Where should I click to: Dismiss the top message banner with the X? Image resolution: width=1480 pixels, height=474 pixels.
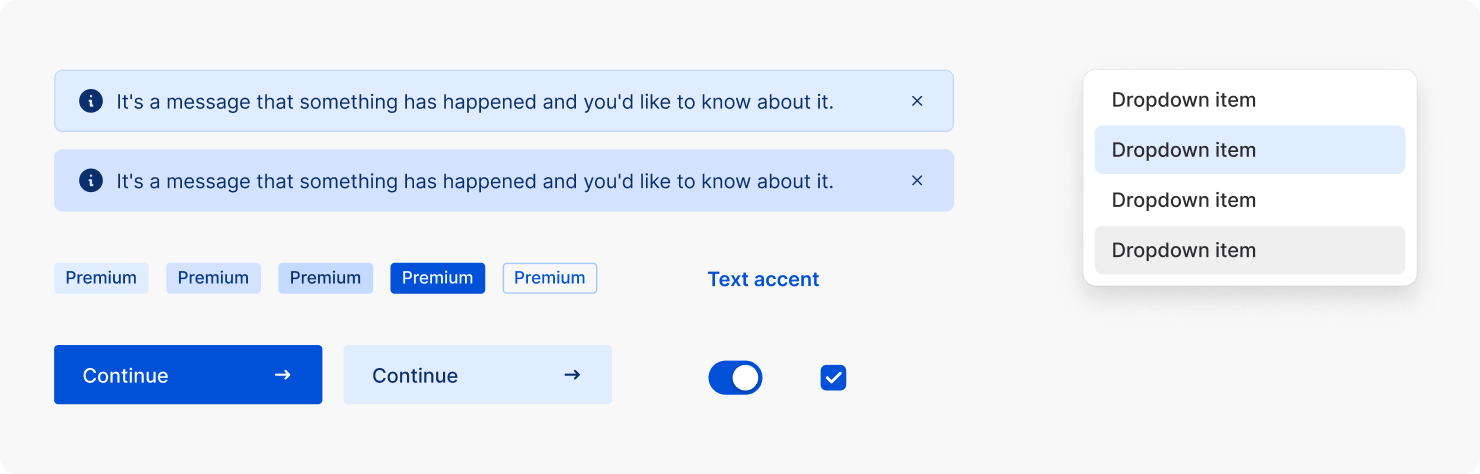pos(917,101)
